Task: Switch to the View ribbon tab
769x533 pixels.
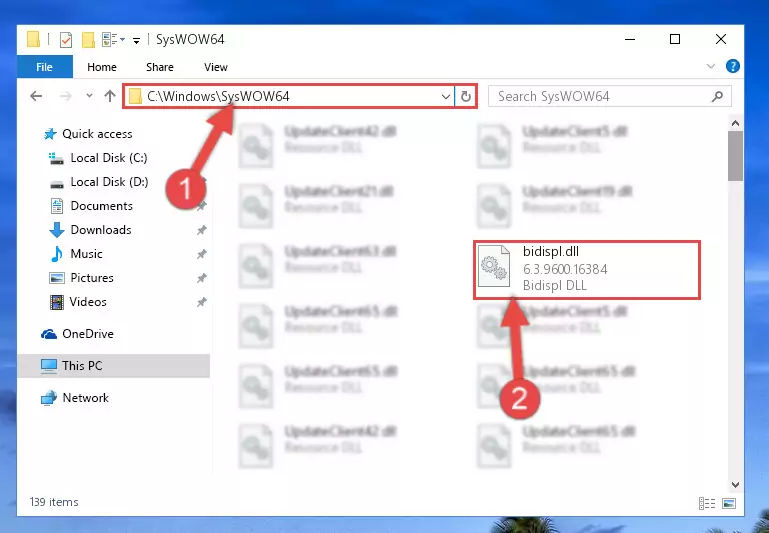Action: pos(216,67)
